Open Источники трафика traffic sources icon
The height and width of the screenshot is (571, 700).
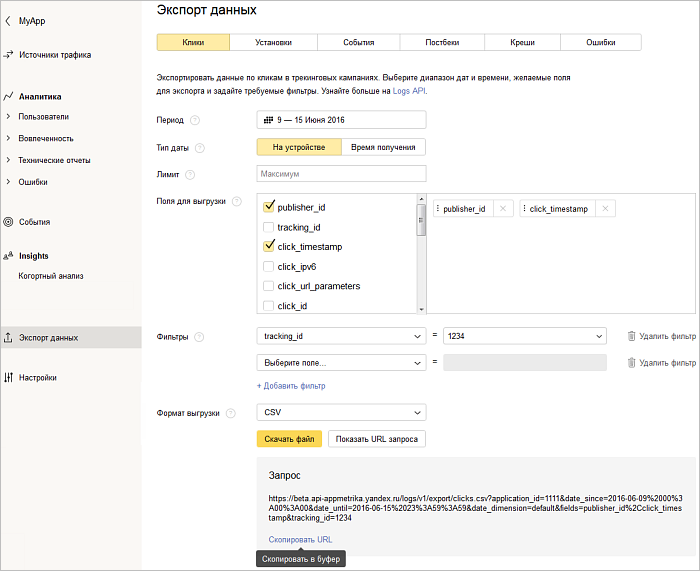coord(8,55)
